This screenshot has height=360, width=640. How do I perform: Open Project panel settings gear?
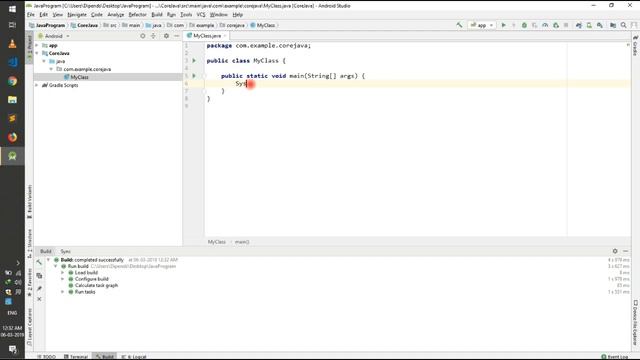166,36
